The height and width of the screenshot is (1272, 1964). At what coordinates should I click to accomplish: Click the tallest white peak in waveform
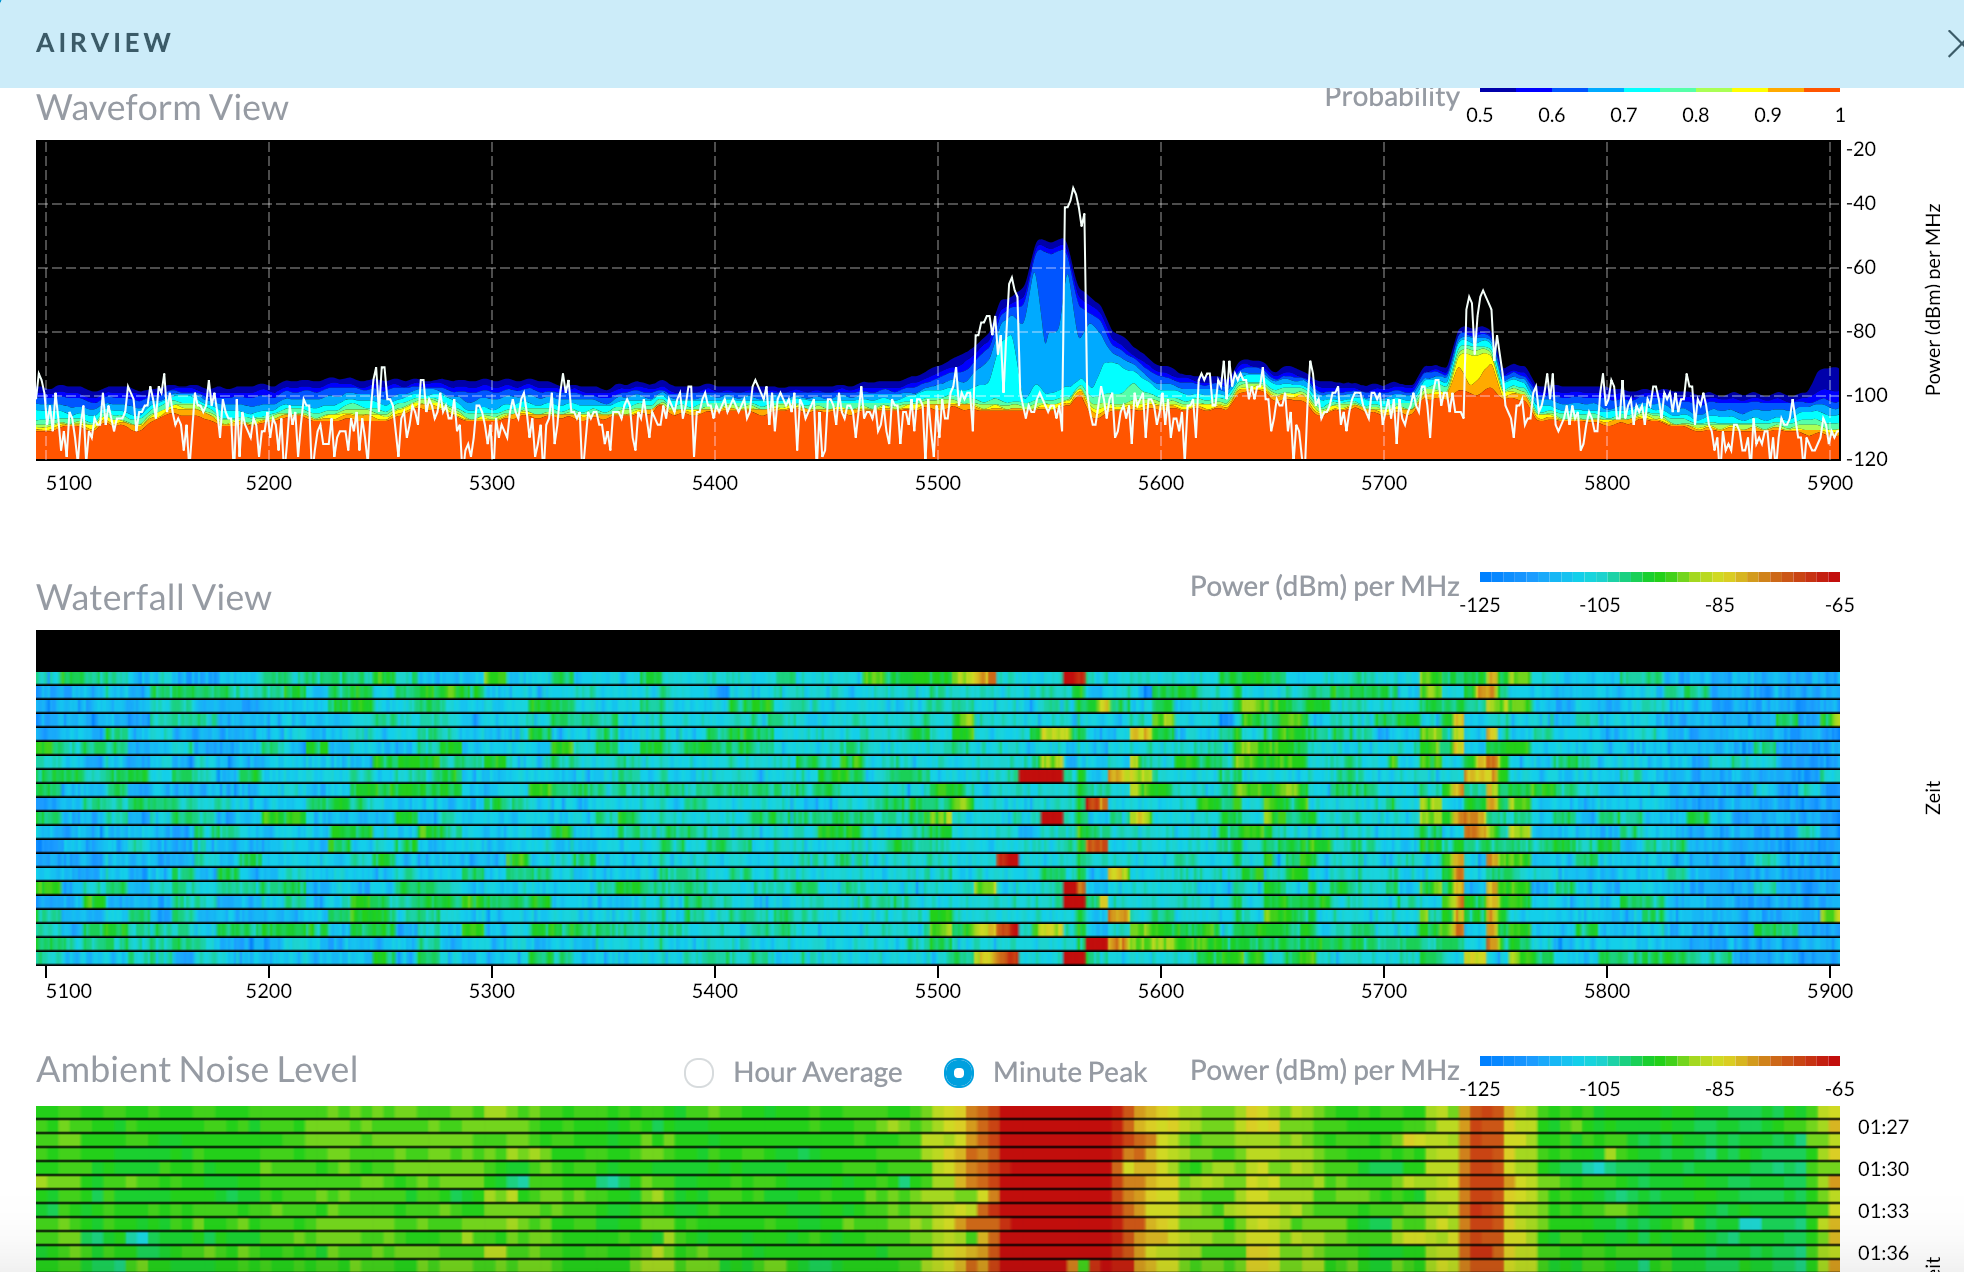1073,190
